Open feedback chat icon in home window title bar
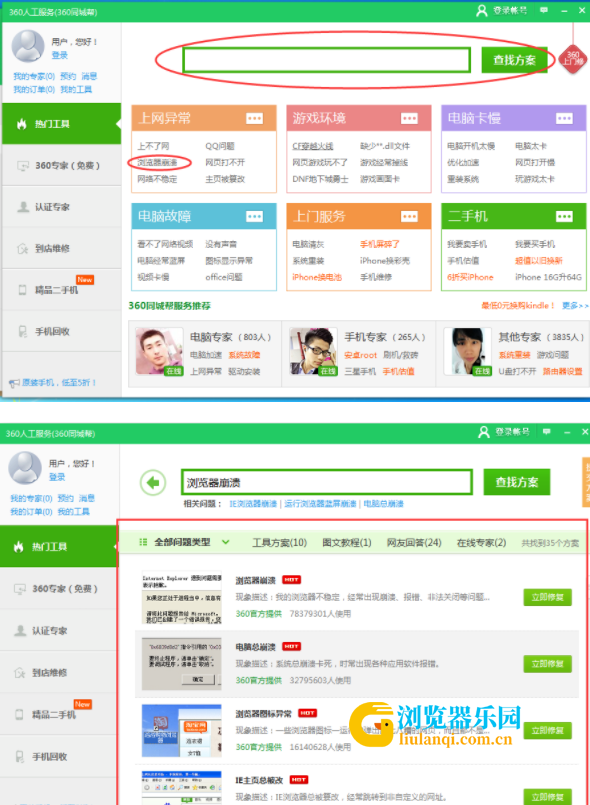The height and width of the screenshot is (805, 590). [544, 10]
